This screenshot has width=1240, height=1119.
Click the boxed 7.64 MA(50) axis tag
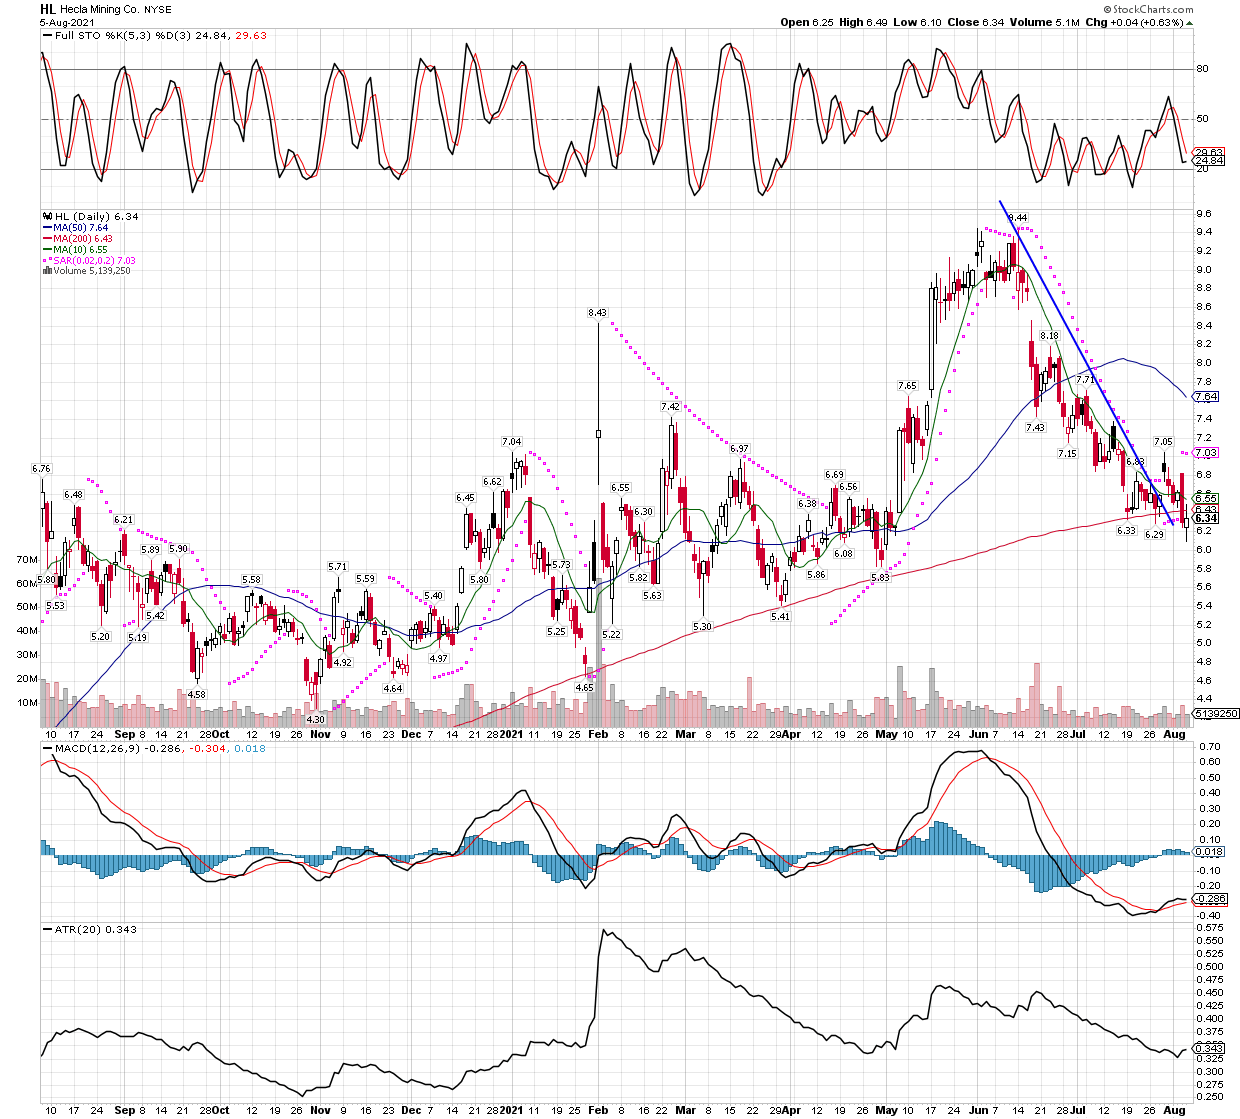coord(1206,397)
